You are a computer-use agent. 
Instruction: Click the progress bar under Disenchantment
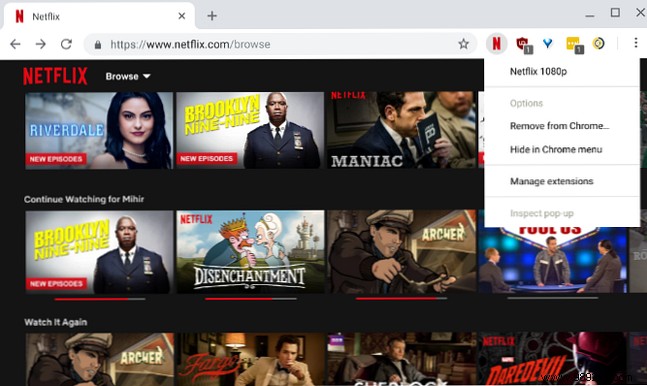(x=250, y=299)
